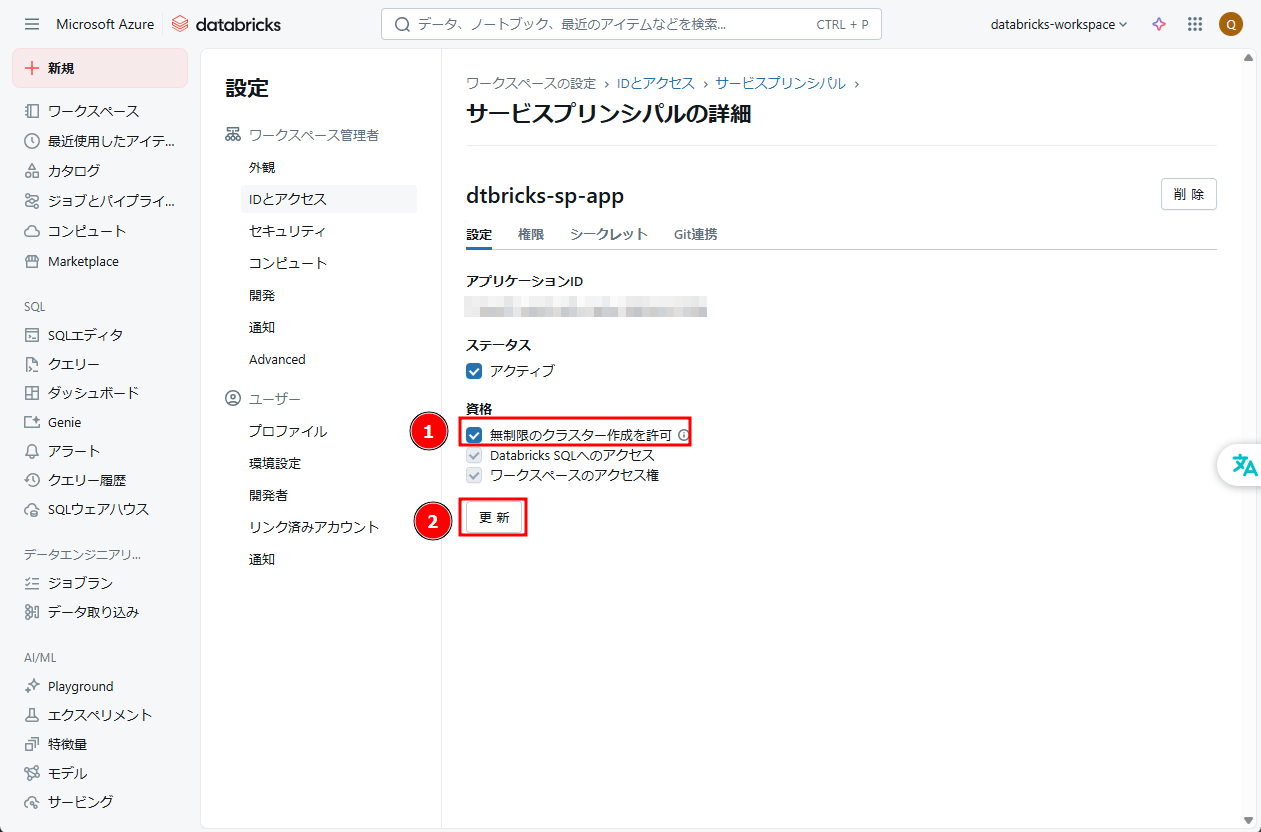Open Marketplace from sidebar
Image resolution: width=1261 pixels, height=832 pixels.
point(83,261)
